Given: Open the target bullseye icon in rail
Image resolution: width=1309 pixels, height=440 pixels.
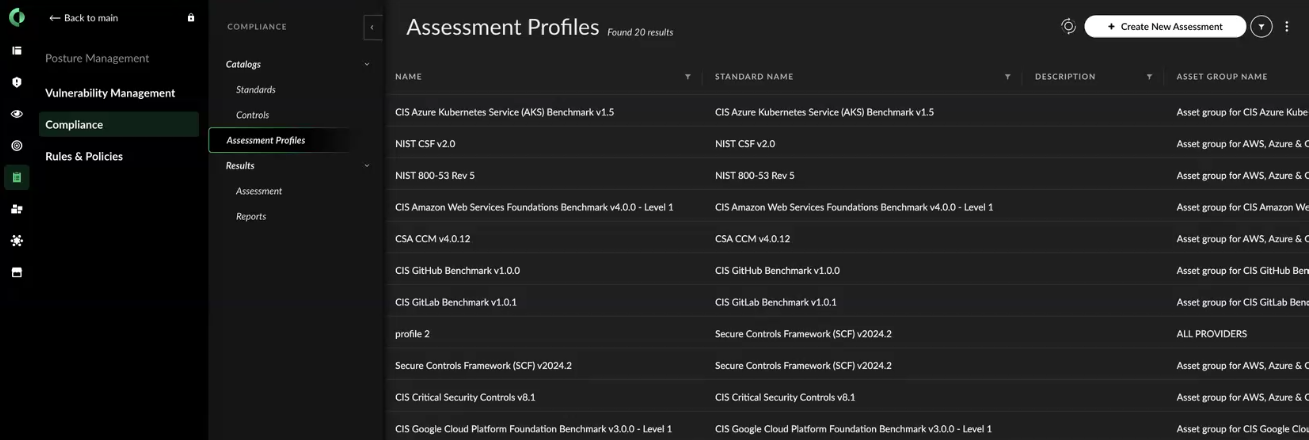Looking at the screenshot, I should pos(16,146).
